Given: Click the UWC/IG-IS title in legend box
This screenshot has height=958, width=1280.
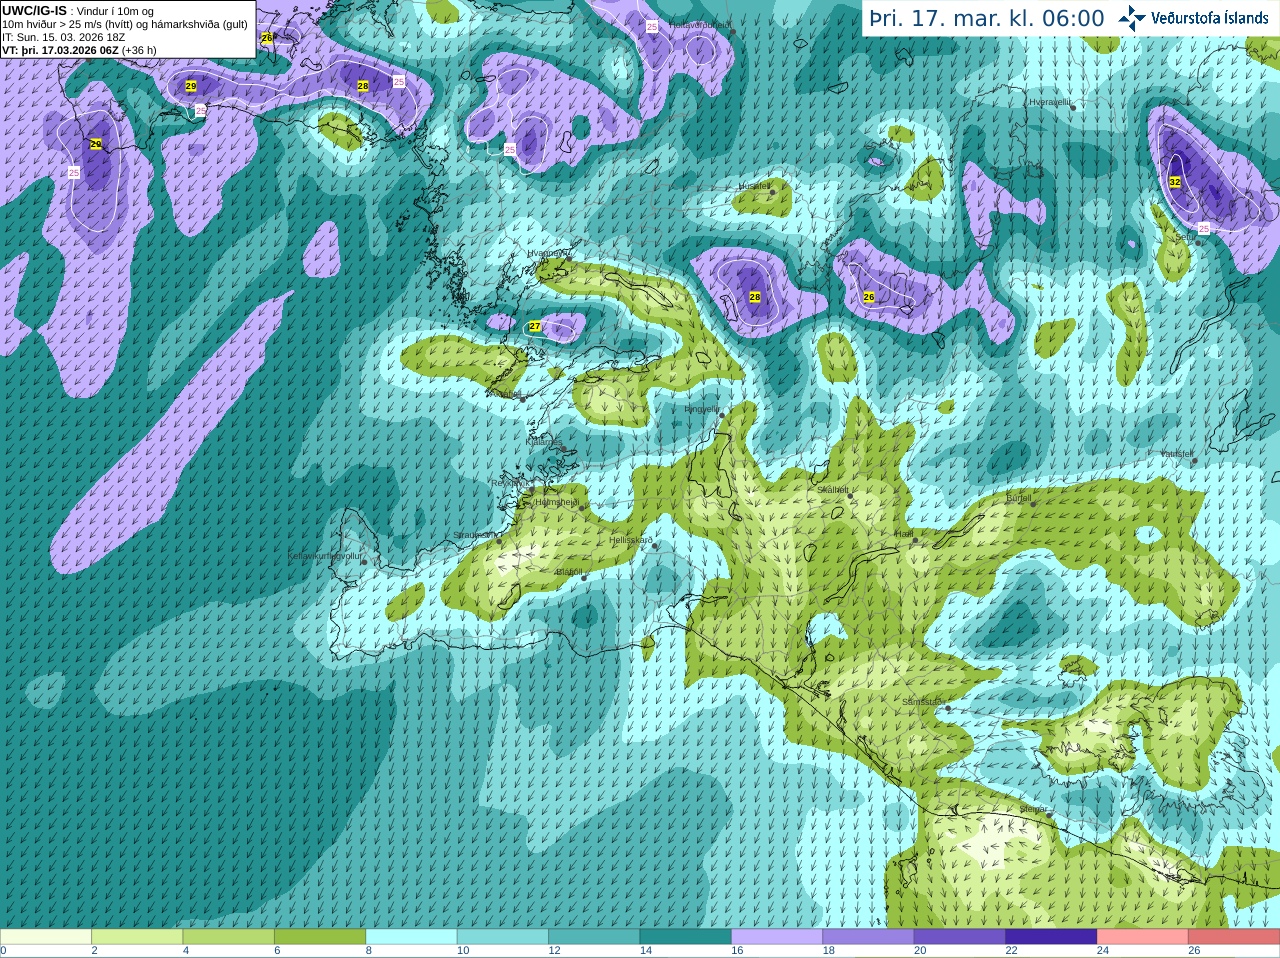Looking at the screenshot, I should [34, 10].
